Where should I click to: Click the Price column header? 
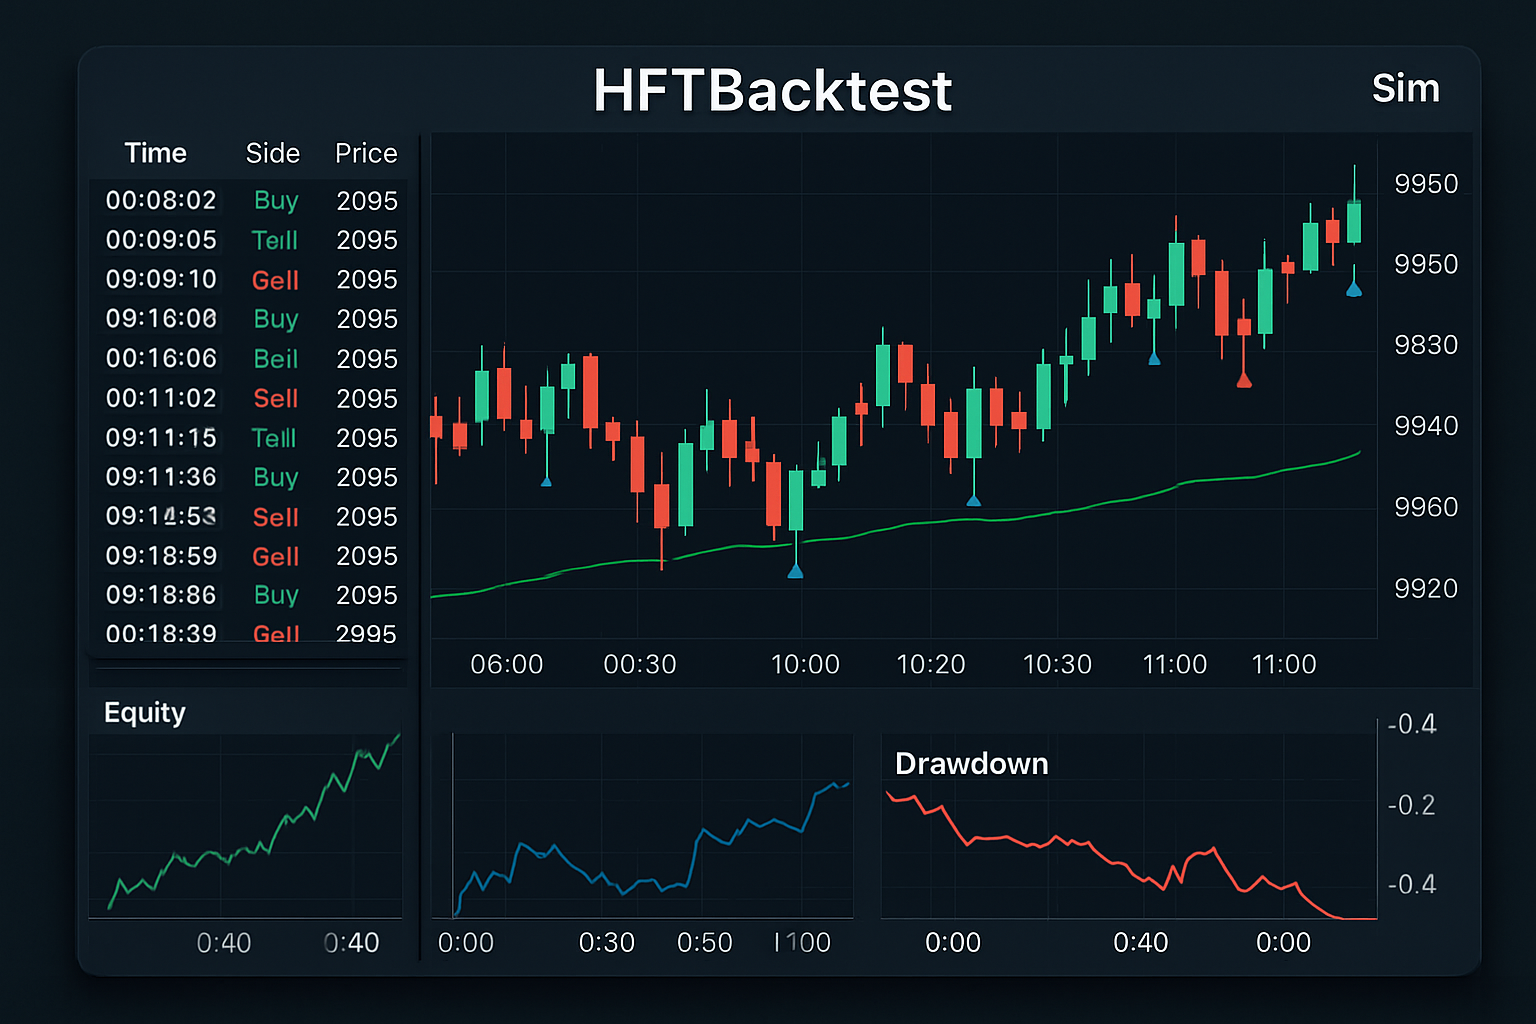click(366, 153)
